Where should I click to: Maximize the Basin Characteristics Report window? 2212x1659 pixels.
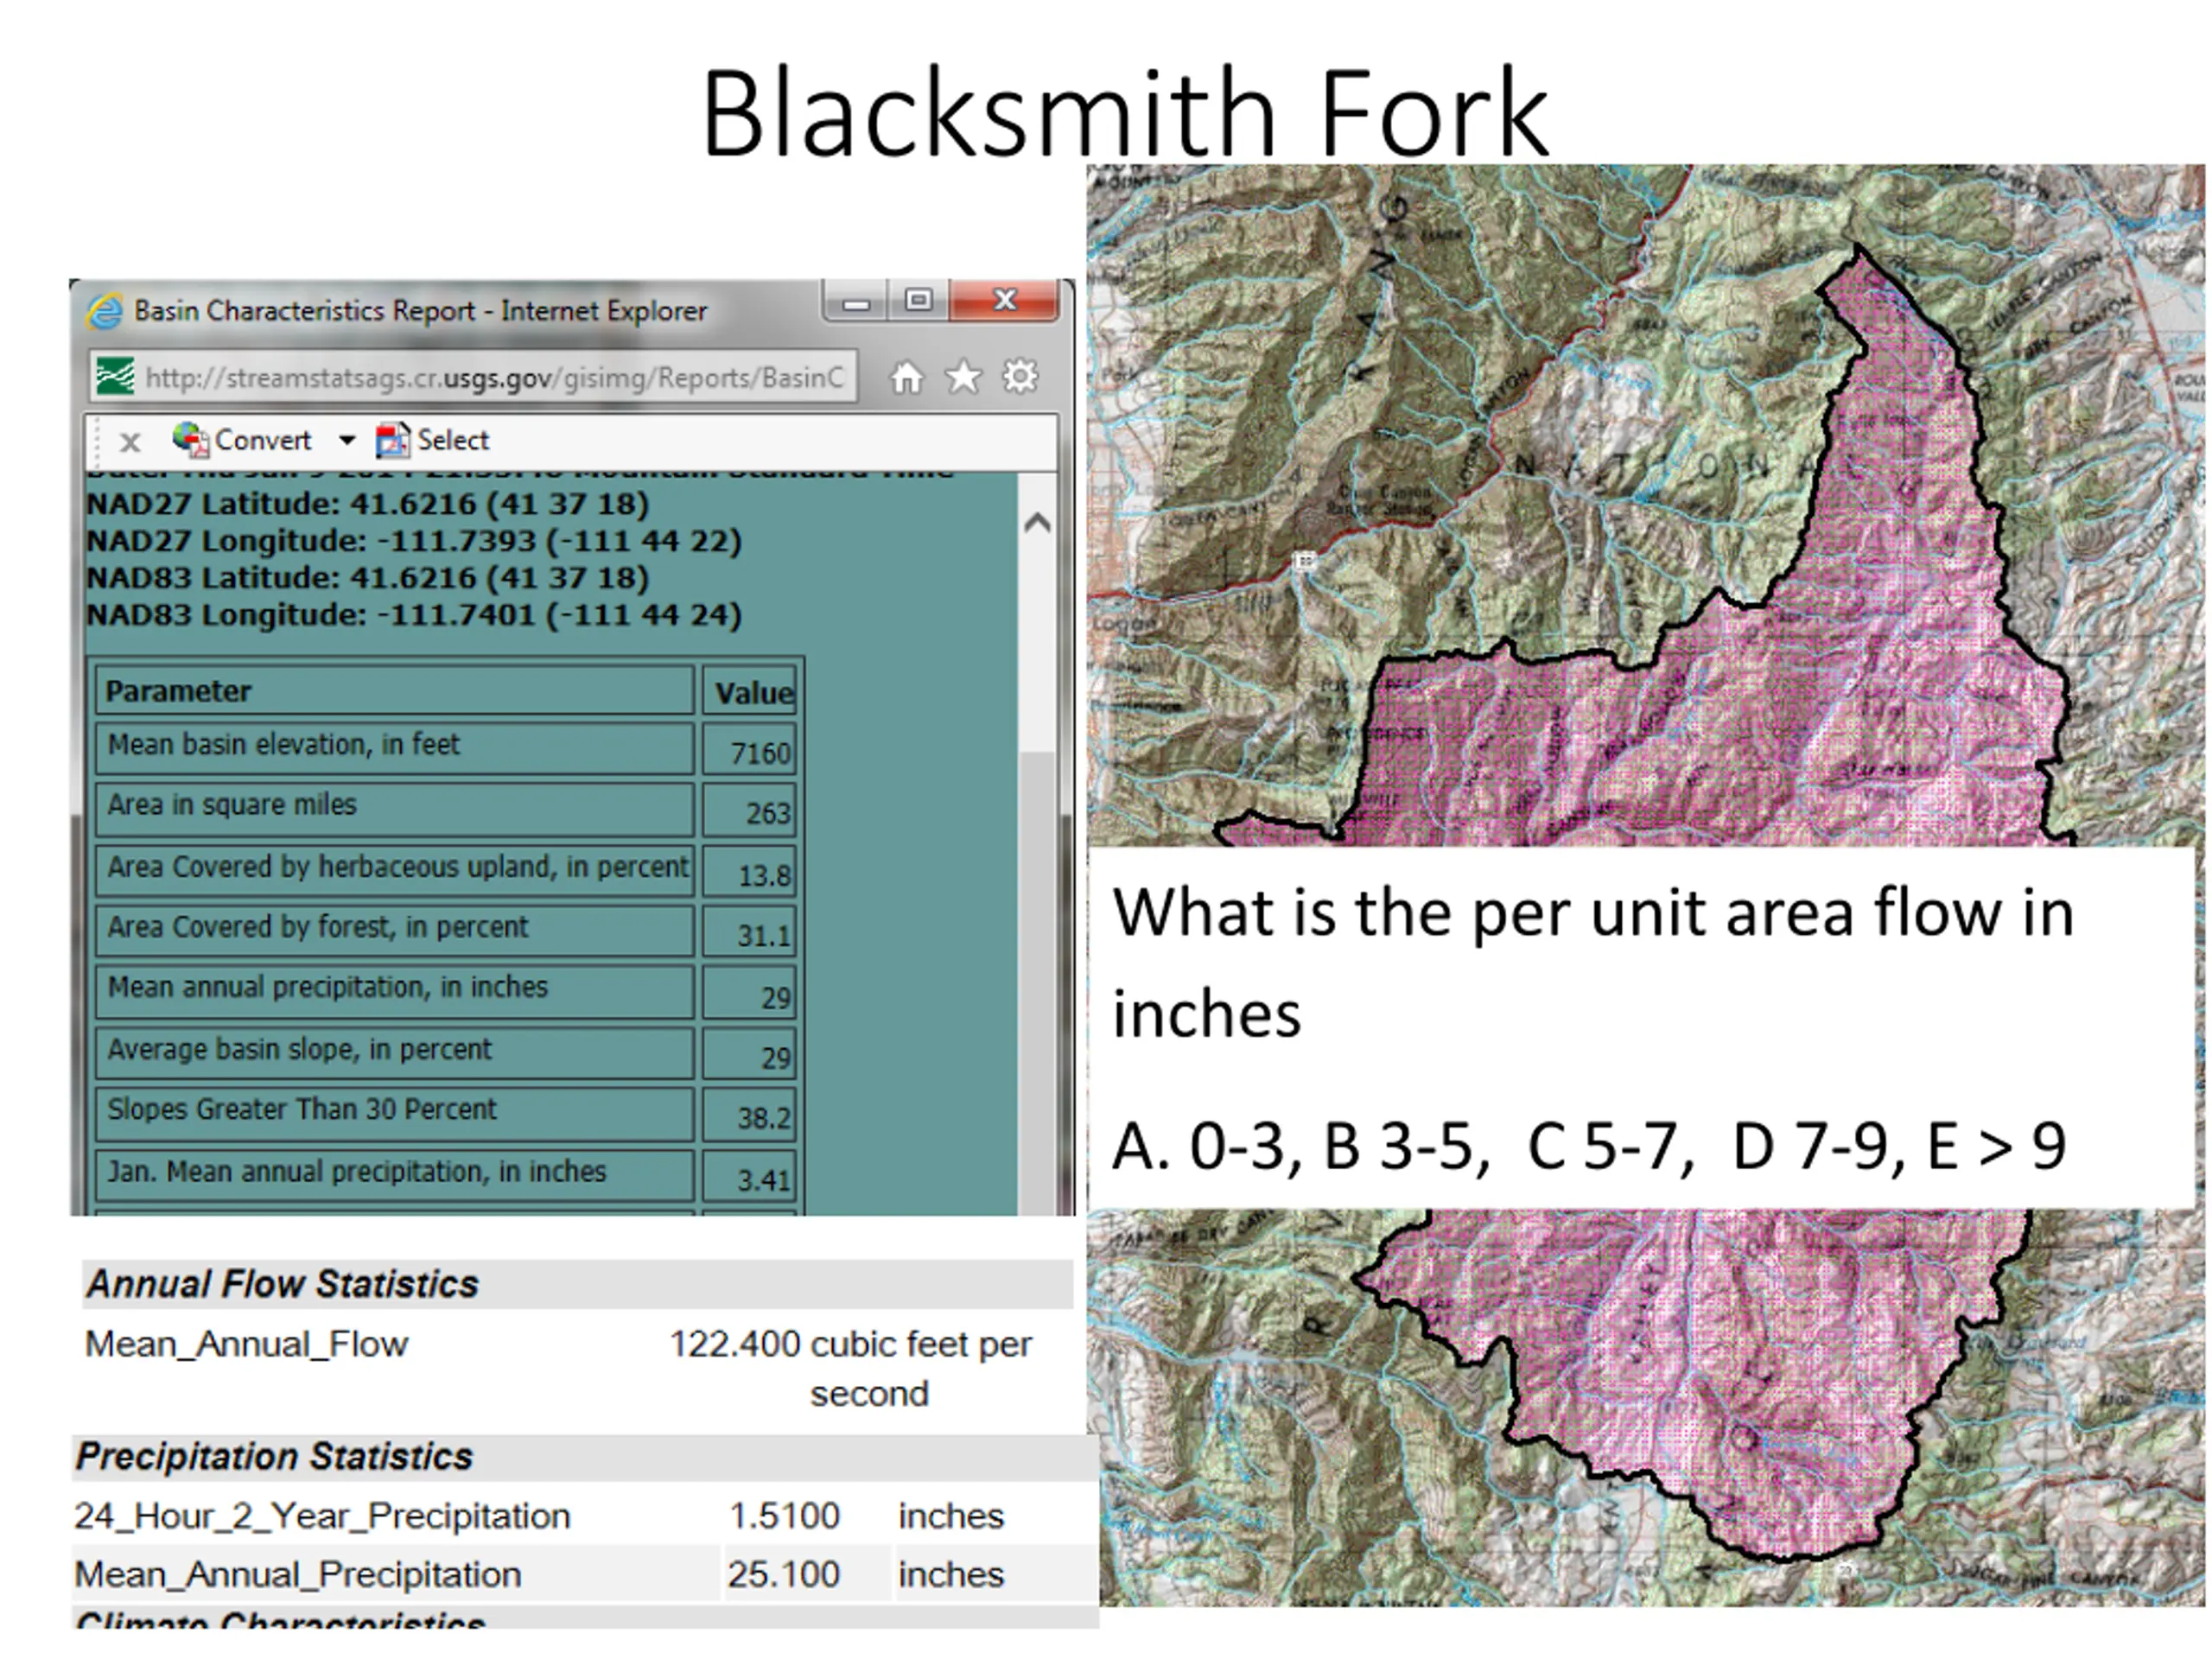(918, 301)
